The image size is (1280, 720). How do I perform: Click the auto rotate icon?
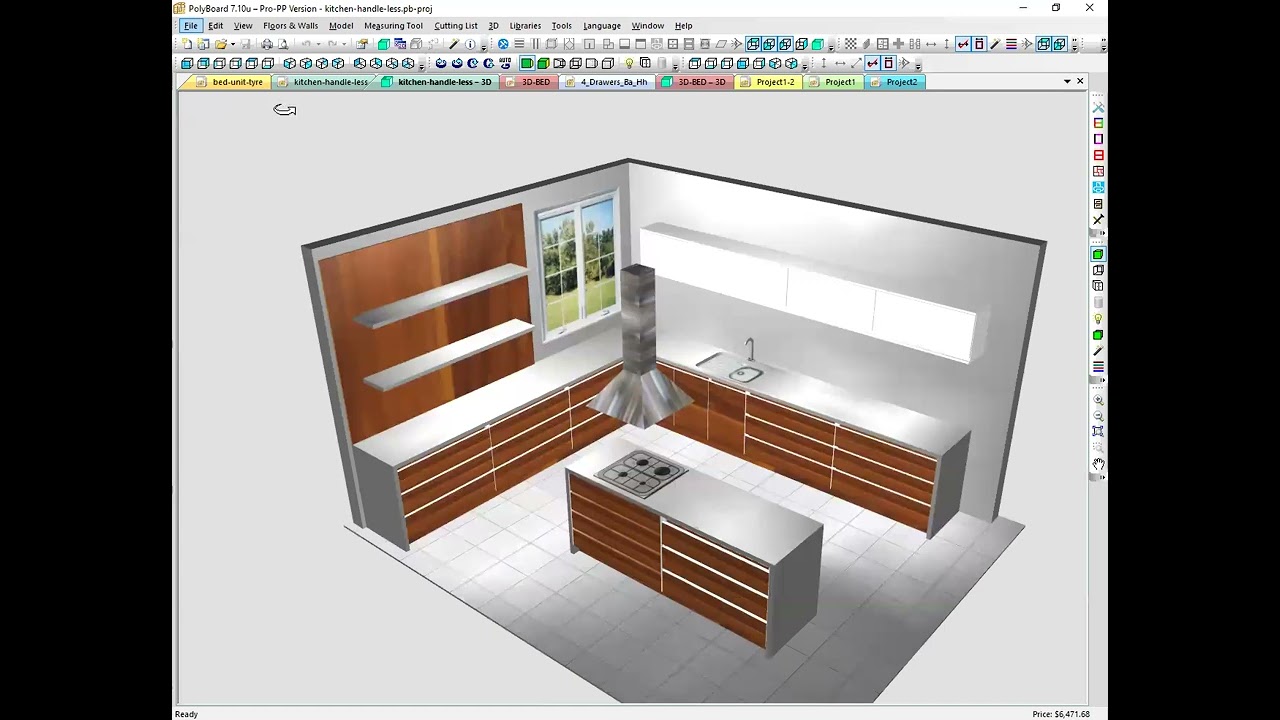[x=505, y=63]
